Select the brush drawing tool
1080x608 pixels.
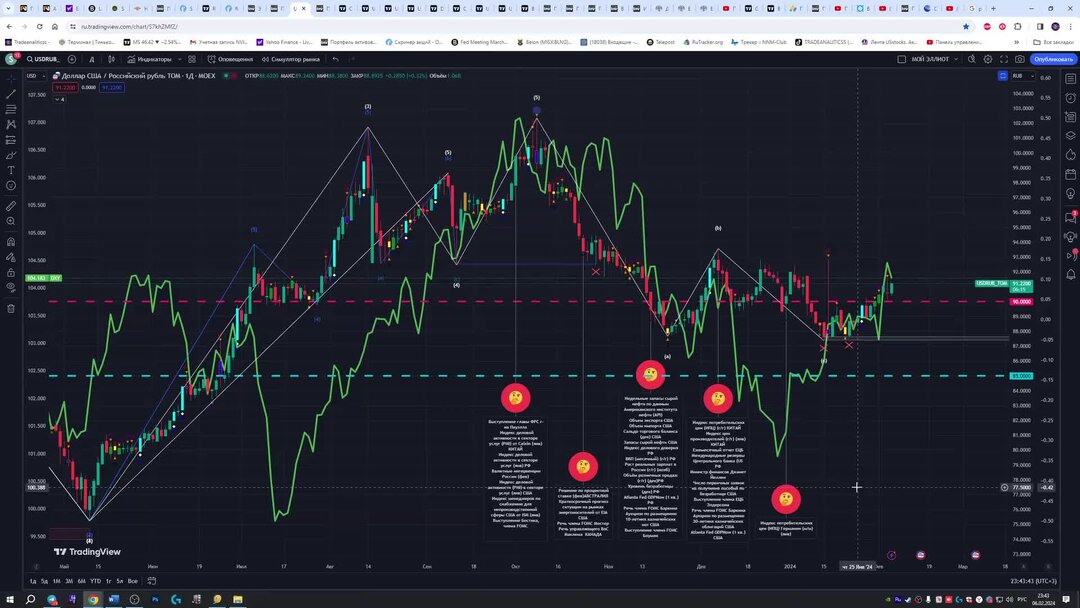10,155
